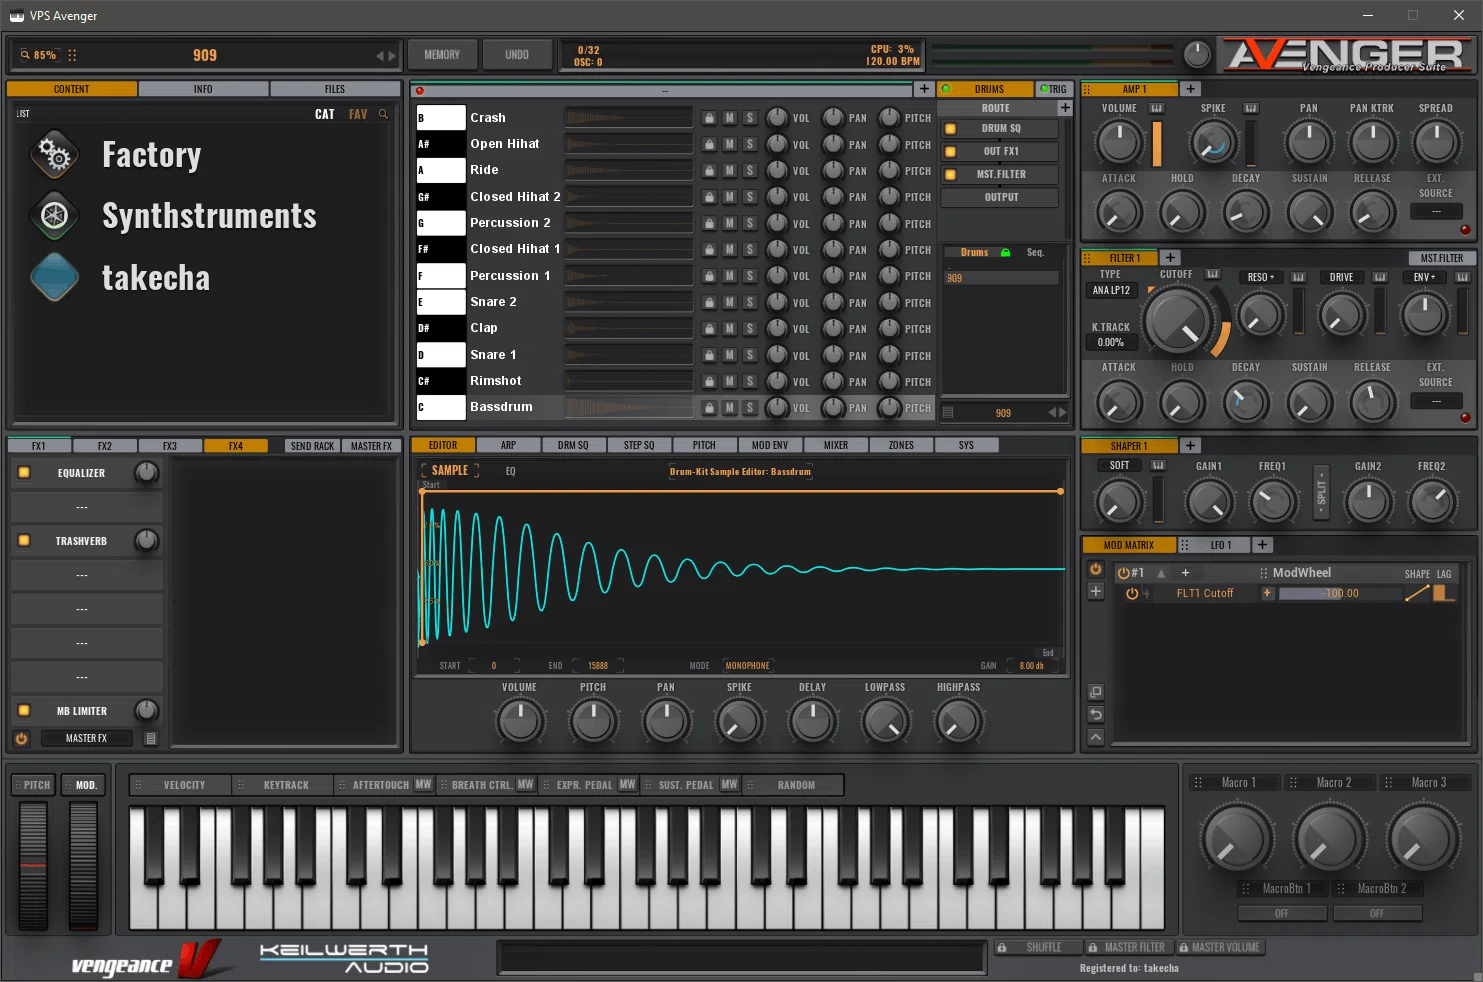Viewport: 1483px width, 982px height.
Task: Click the mod matrix power icon
Action: tap(1096, 569)
